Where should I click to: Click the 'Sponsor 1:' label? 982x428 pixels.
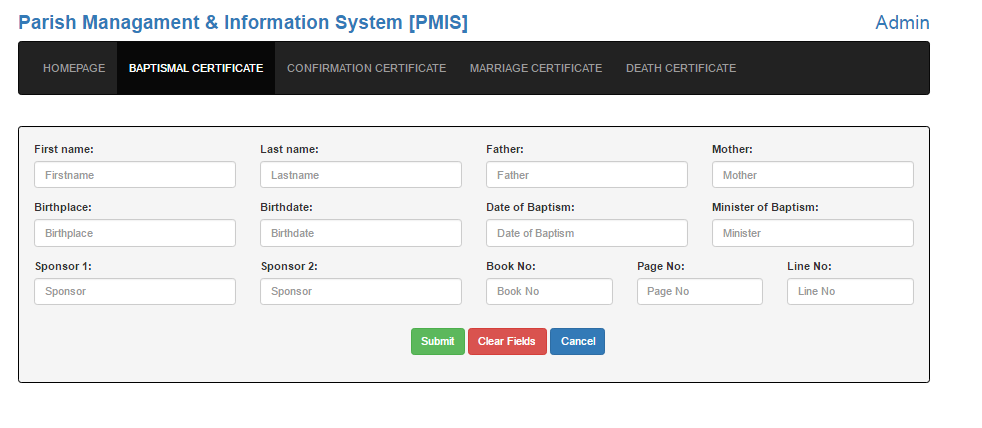[x=63, y=266]
